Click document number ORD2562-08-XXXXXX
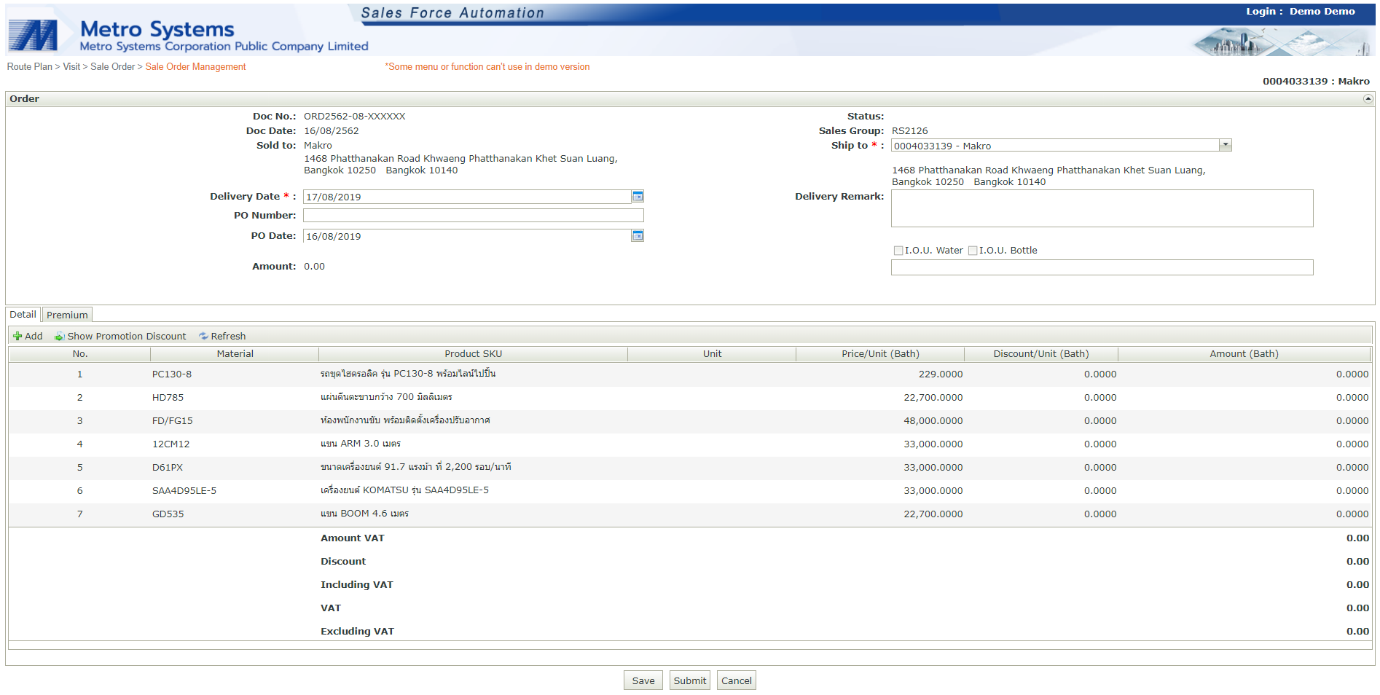The height and width of the screenshot is (695, 1380). [x=354, y=116]
